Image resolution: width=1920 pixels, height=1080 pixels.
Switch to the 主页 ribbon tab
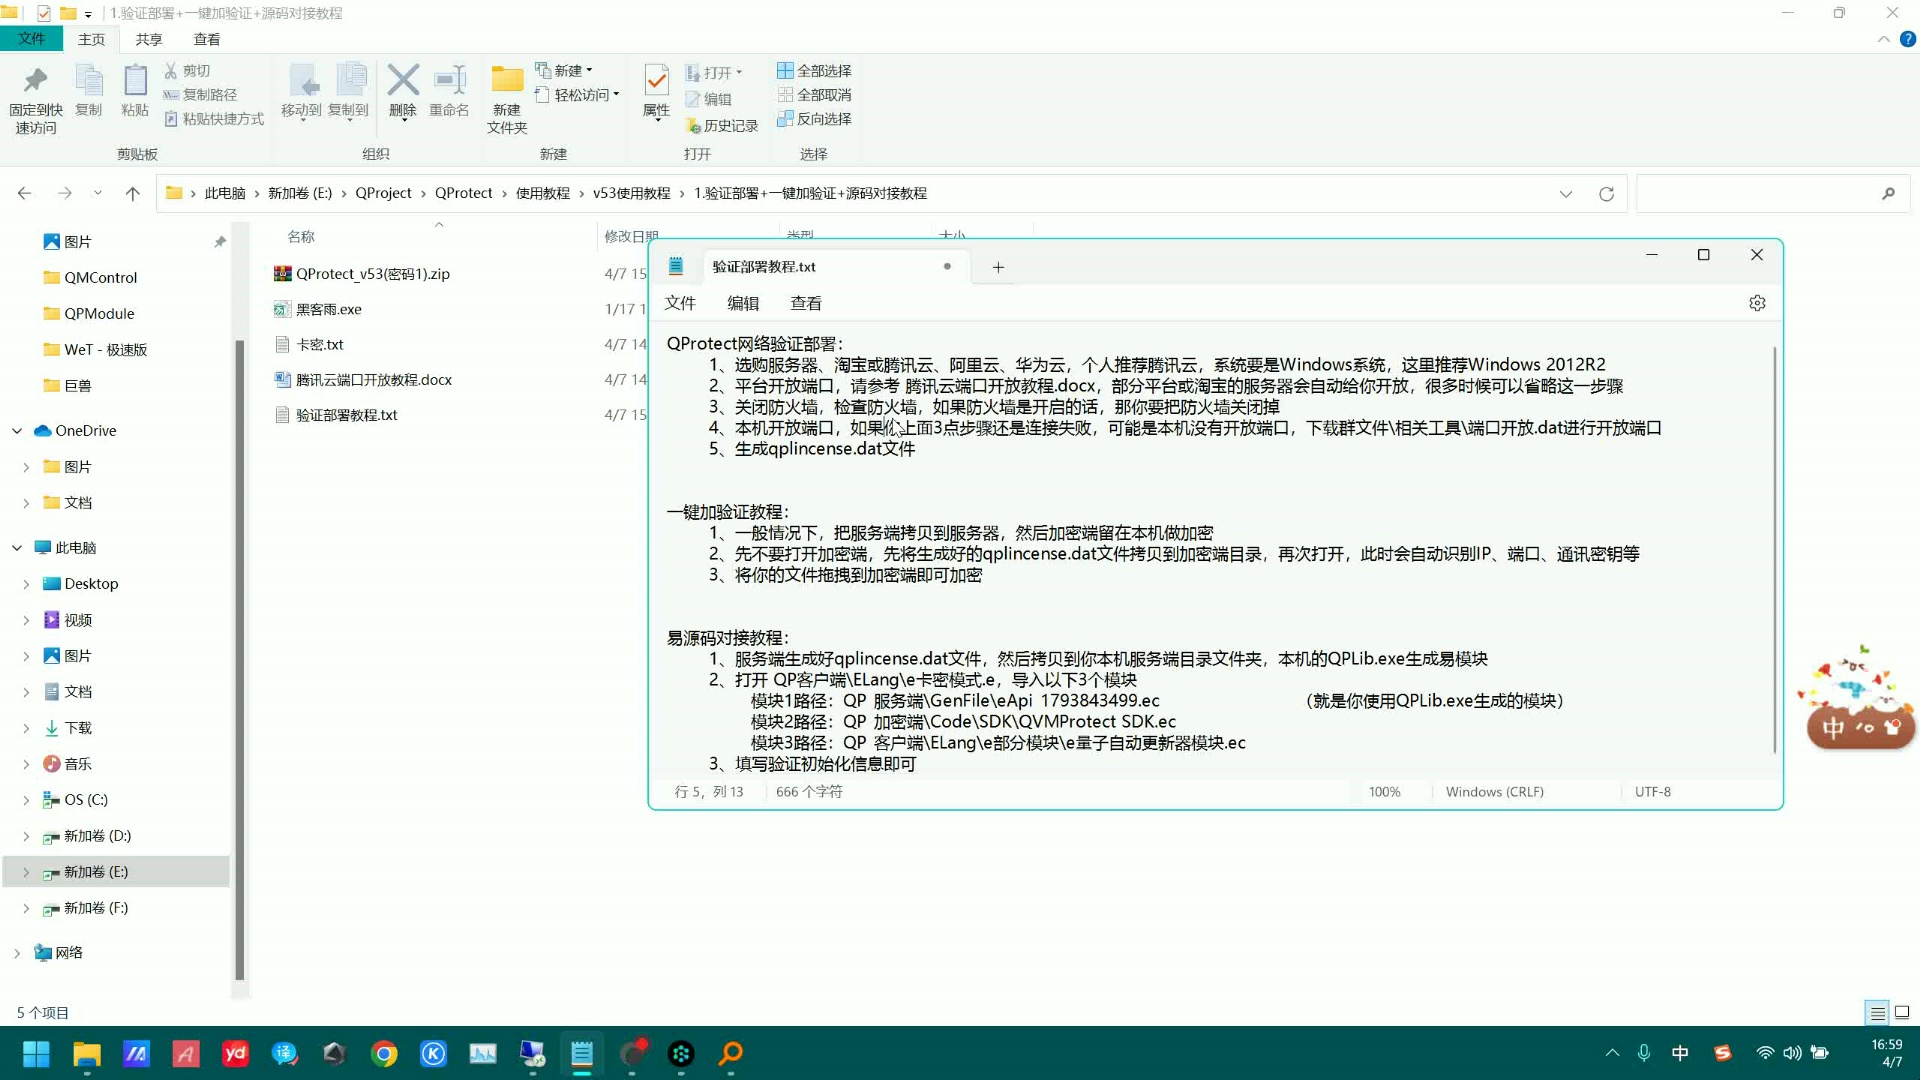[91, 39]
